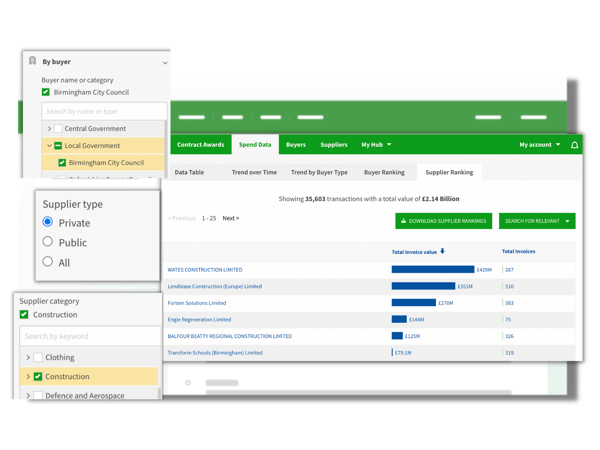Open the My Hub dropdown
Image resolution: width=600 pixels, height=450 pixels.
click(x=376, y=145)
